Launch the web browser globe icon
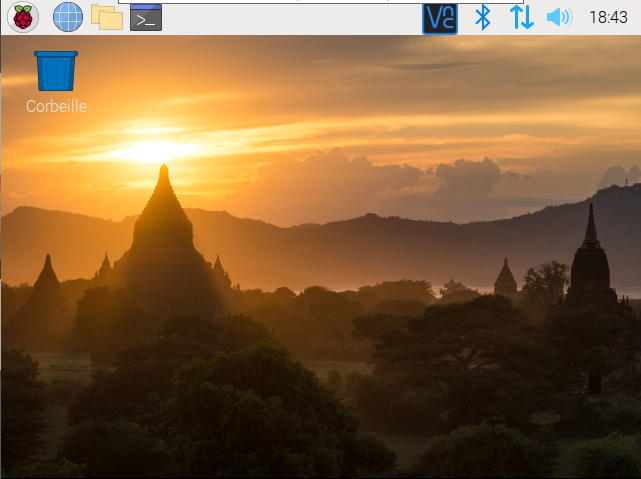The width and height of the screenshot is (641, 479). [68, 17]
